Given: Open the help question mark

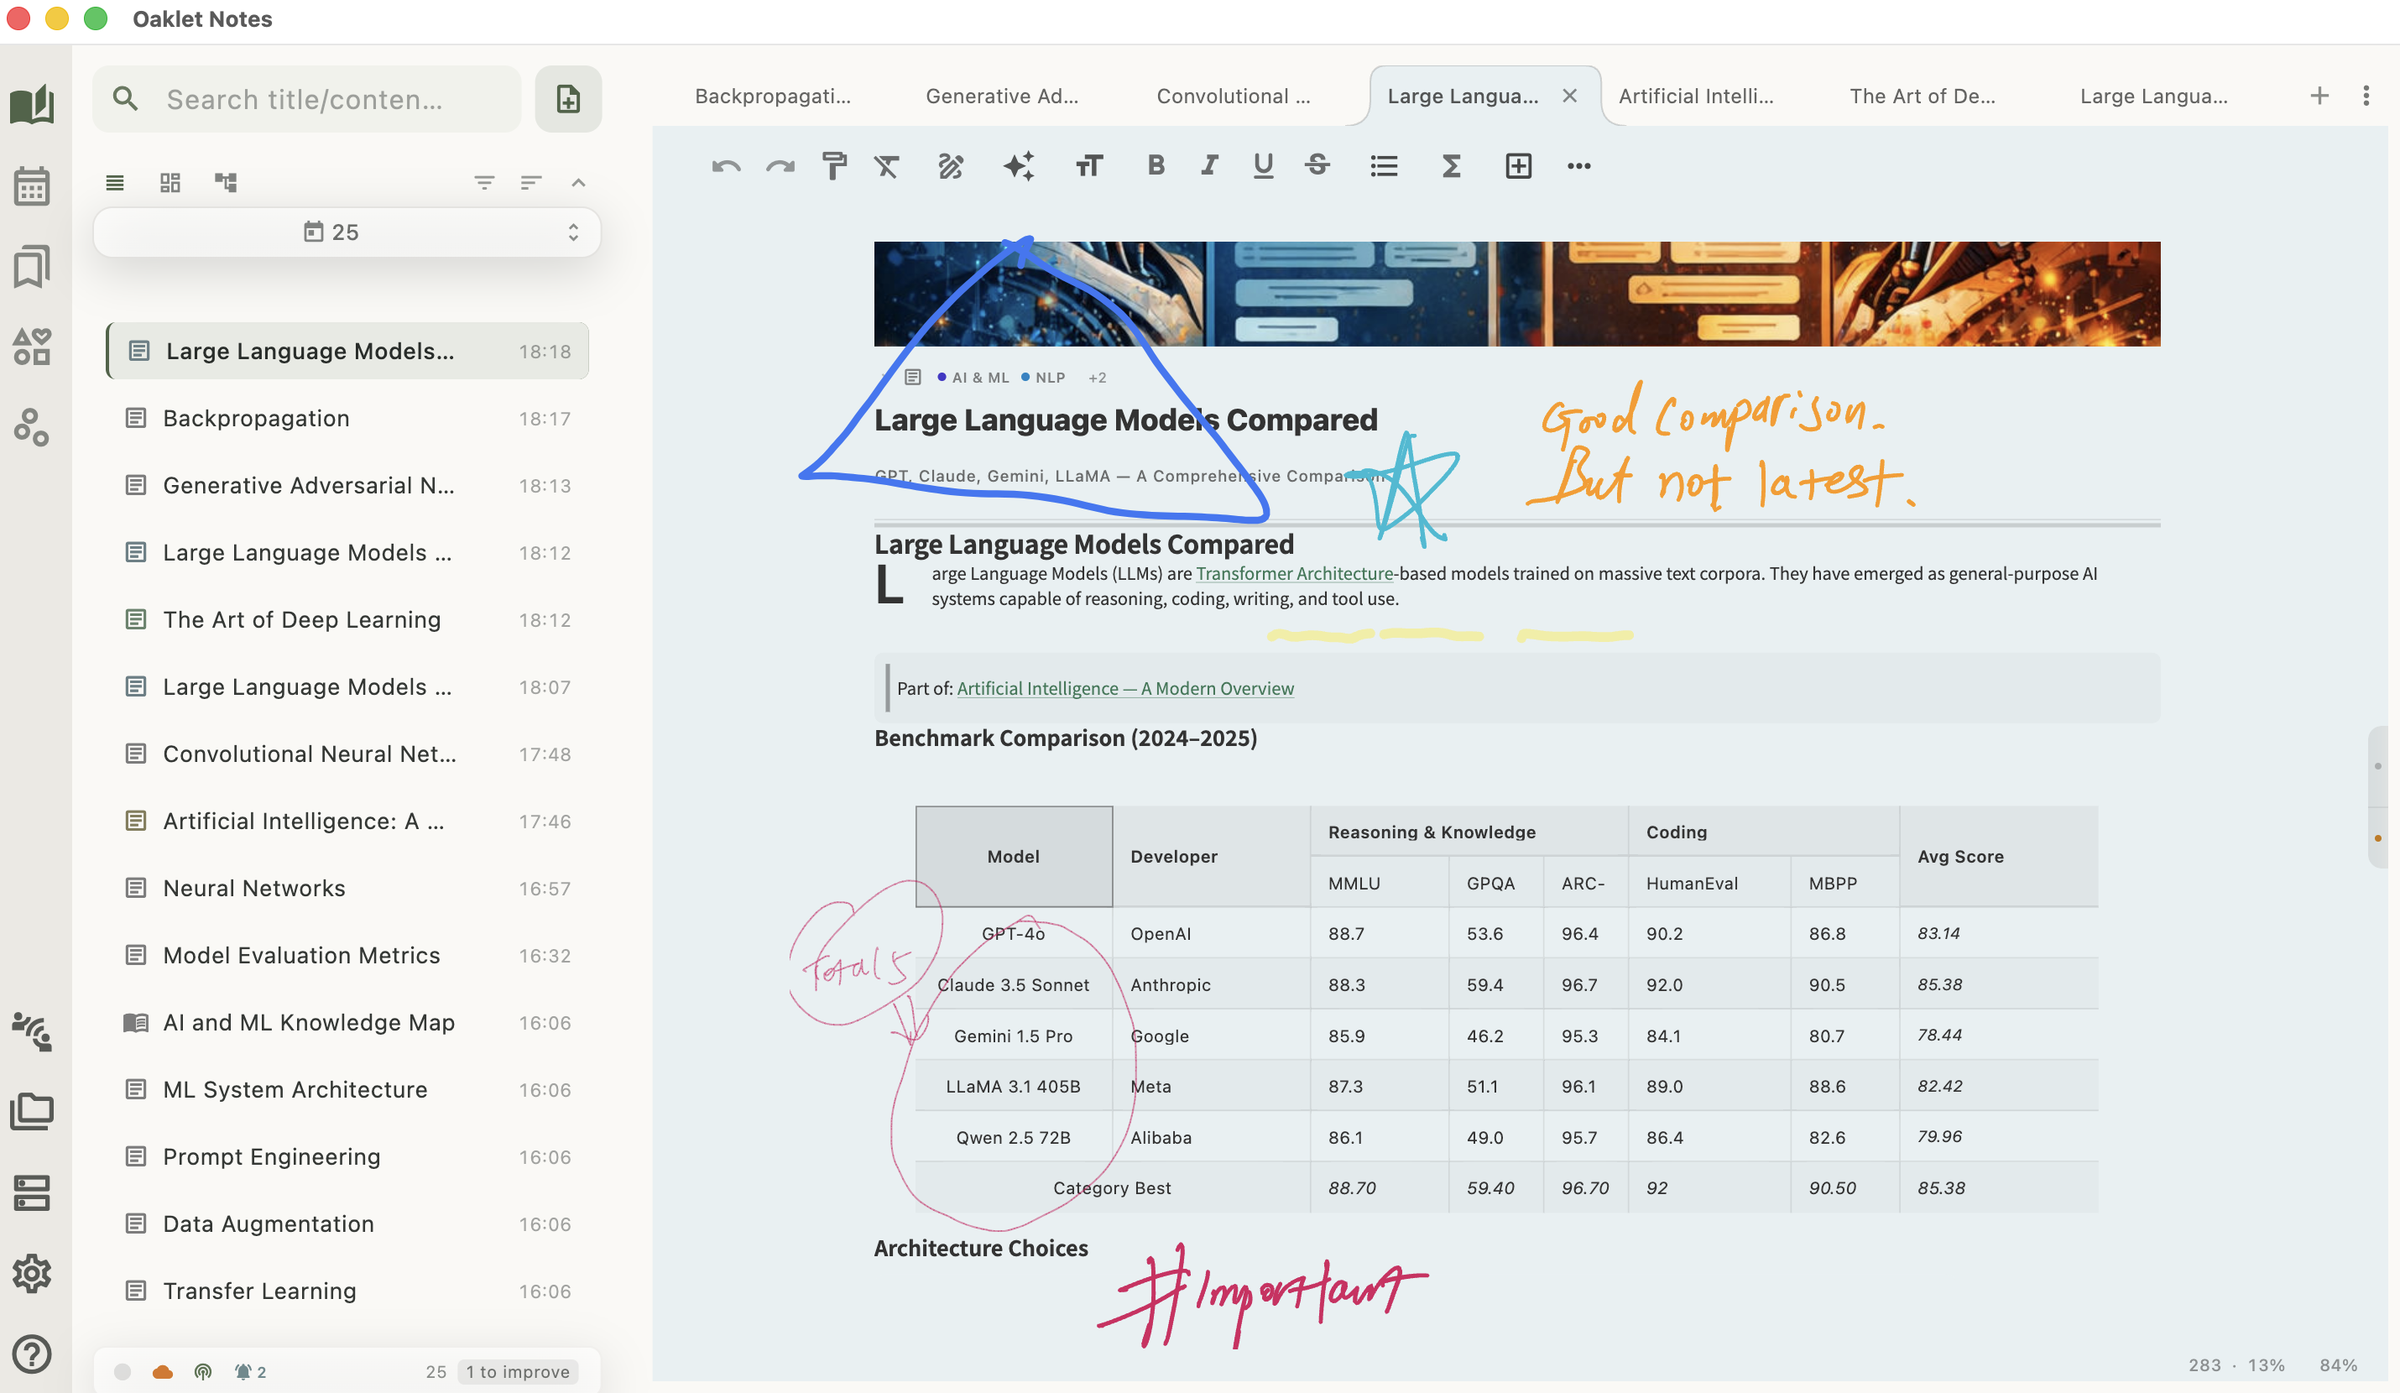Looking at the screenshot, I should click(x=32, y=1354).
